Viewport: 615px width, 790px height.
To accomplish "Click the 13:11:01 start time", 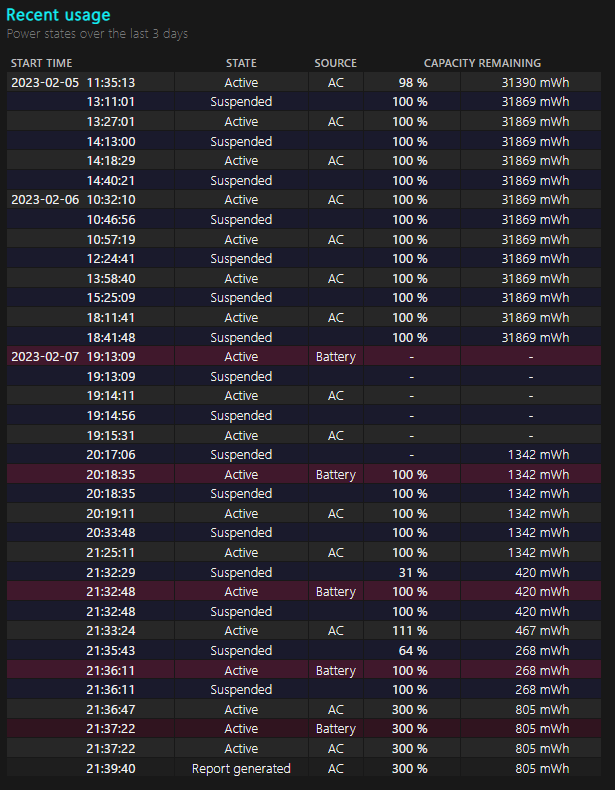I will (110, 102).
